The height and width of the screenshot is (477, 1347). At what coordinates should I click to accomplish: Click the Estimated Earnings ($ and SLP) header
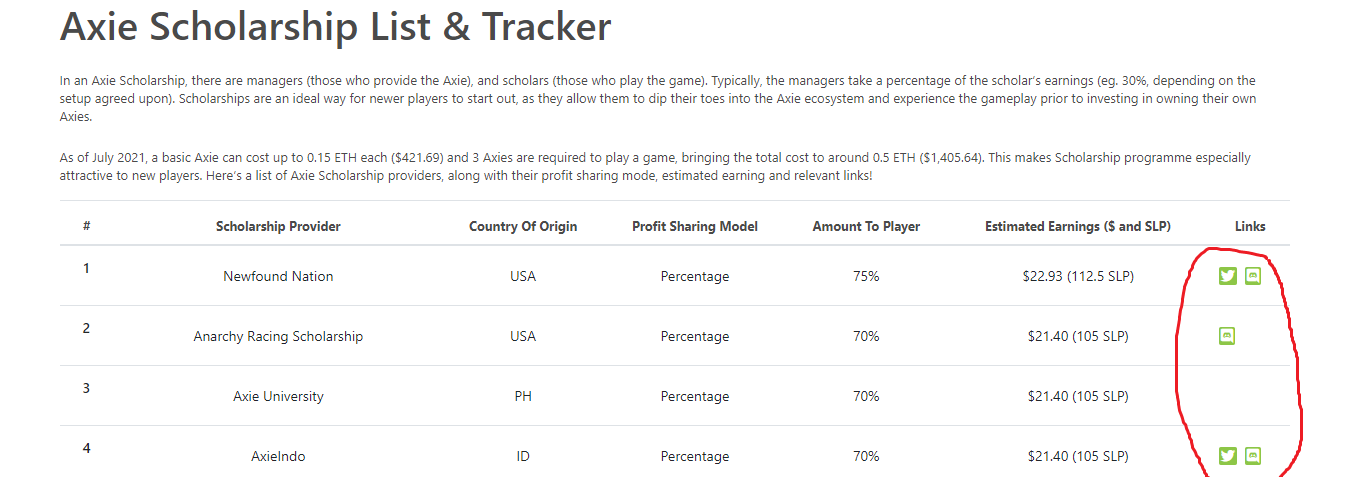point(1078,226)
